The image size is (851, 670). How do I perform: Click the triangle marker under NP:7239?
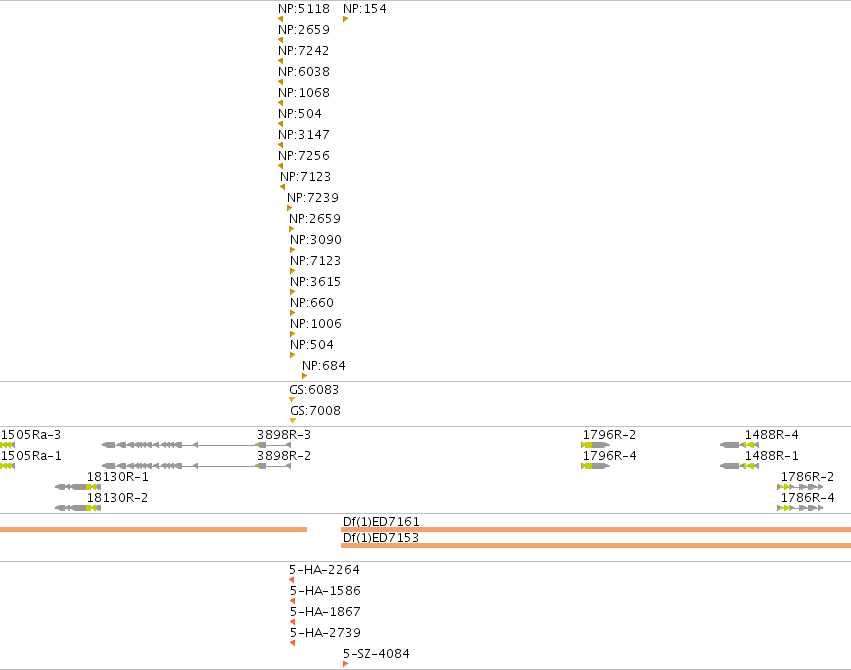pyautogui.click(x=289, y=208)
